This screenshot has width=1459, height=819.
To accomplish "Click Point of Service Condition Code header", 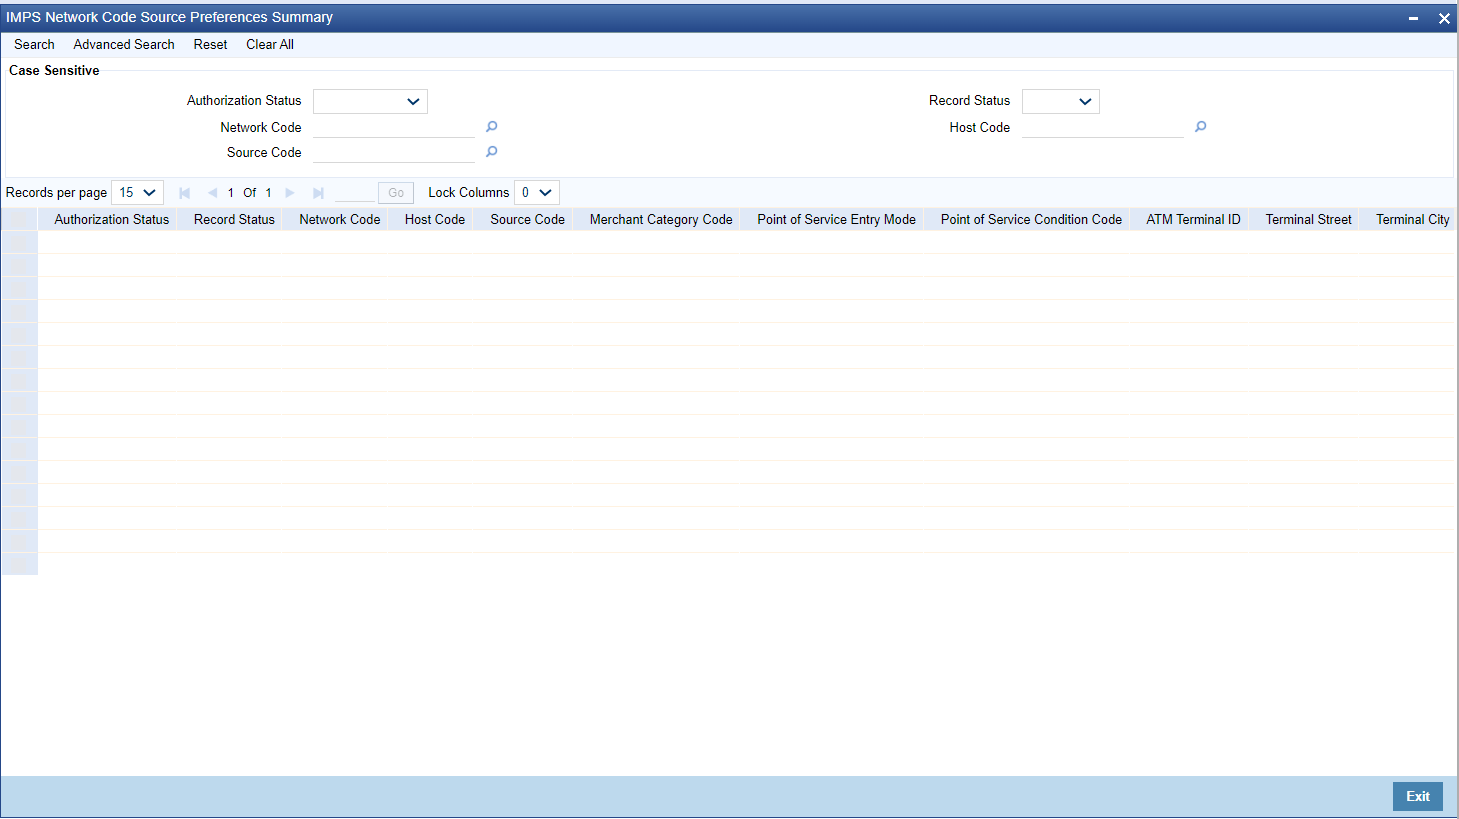I will (x=1031, y=220).
